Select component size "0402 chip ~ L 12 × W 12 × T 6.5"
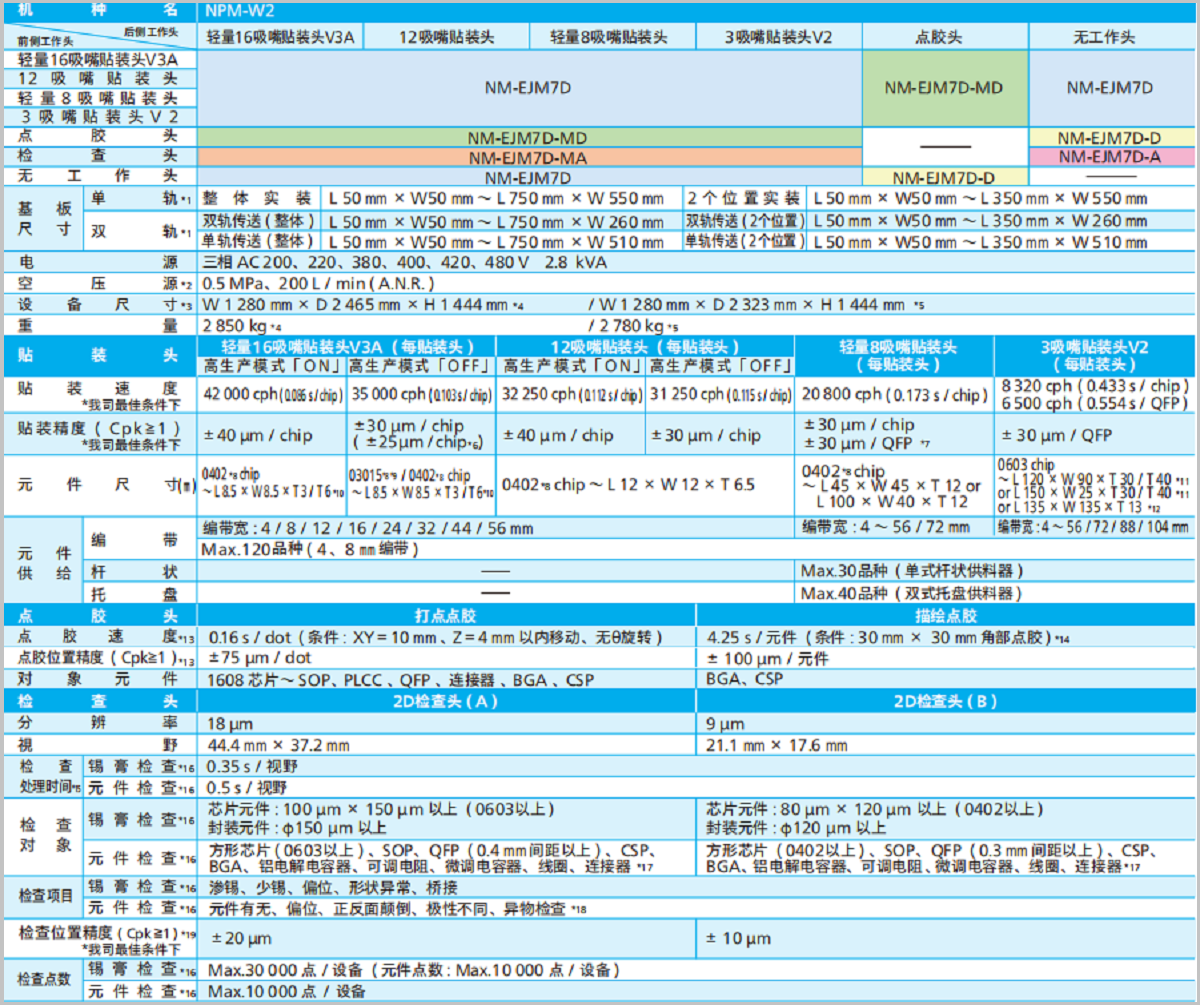The image size is (1200, 1005). pos(628,484)
